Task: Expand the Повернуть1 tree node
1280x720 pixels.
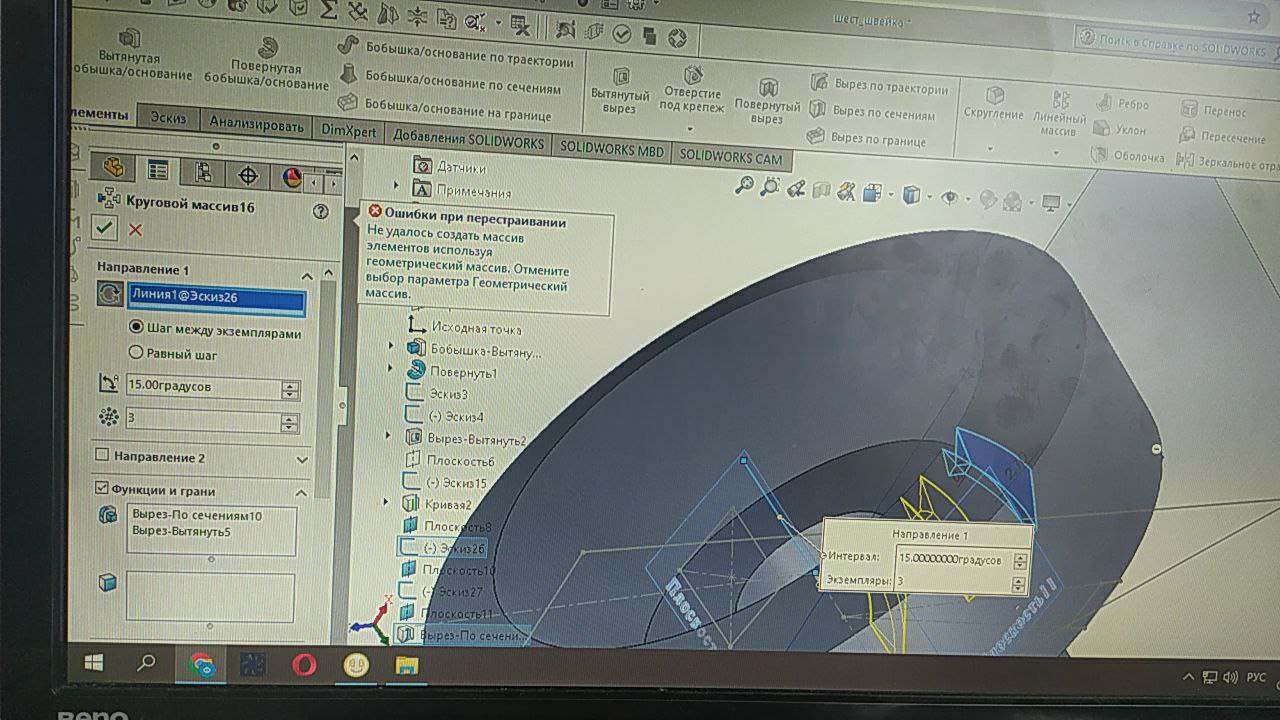Action: [391, 369]
